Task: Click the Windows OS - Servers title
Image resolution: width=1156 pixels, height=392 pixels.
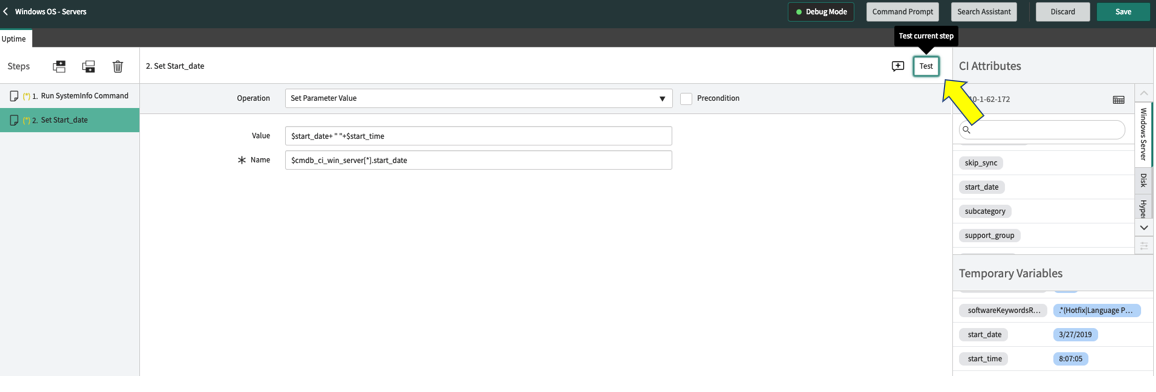Action: click(x=51, y=12)
